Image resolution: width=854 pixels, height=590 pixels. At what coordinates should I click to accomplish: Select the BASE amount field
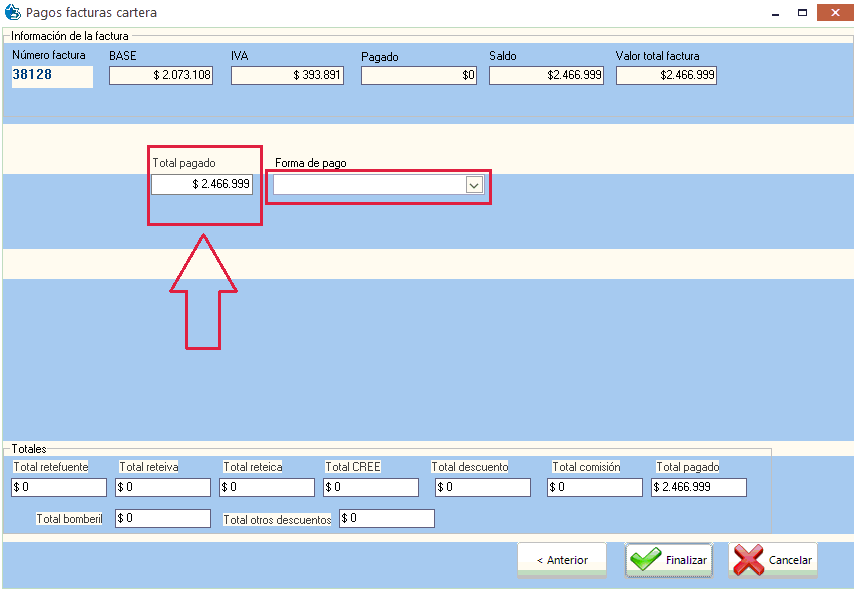point(161,75)
